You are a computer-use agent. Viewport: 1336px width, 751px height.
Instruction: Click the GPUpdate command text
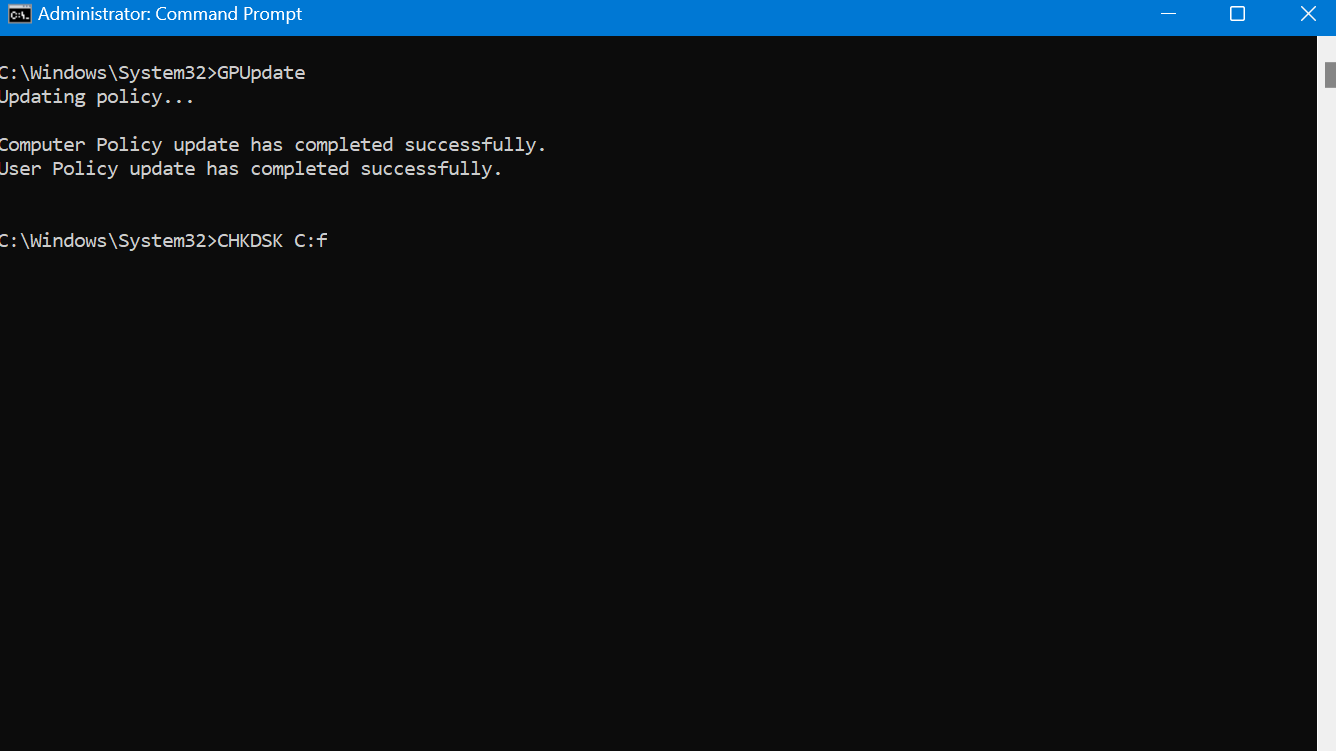(261, 73)
